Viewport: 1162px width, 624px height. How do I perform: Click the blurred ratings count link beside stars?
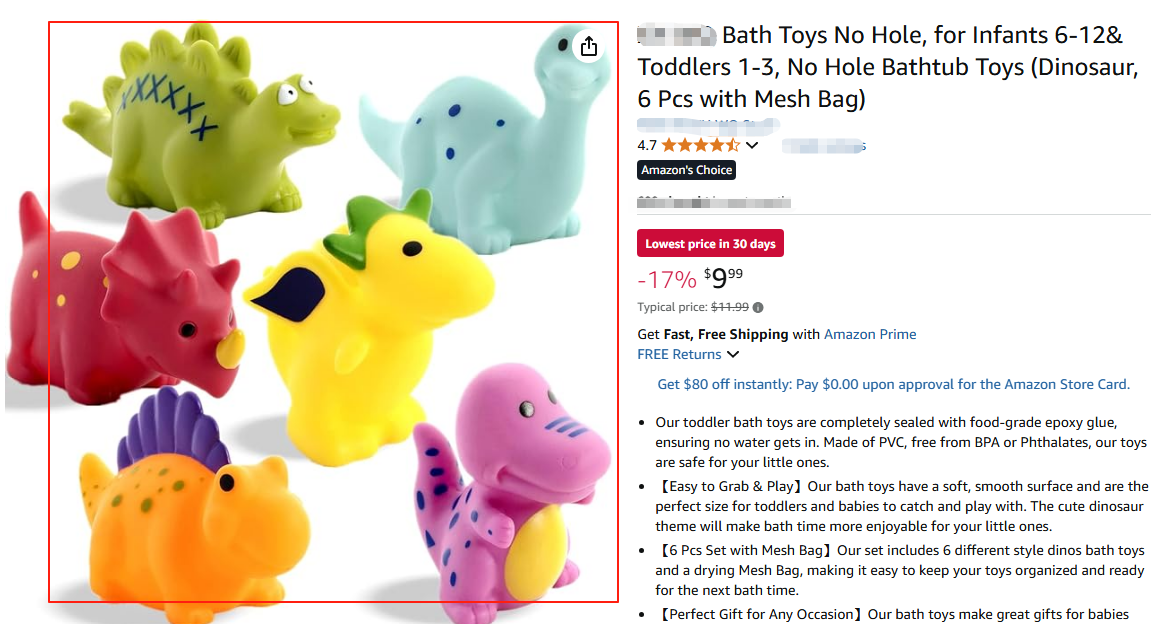[823, 146]
